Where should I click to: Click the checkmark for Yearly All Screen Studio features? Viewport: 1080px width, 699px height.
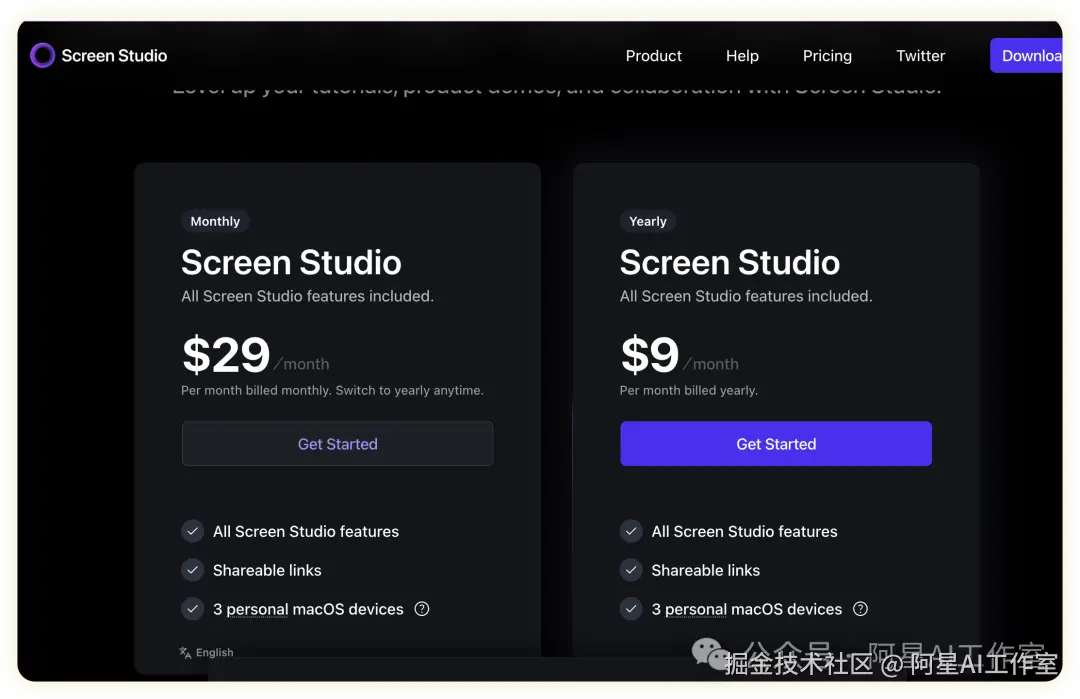(x=631, y=531)
